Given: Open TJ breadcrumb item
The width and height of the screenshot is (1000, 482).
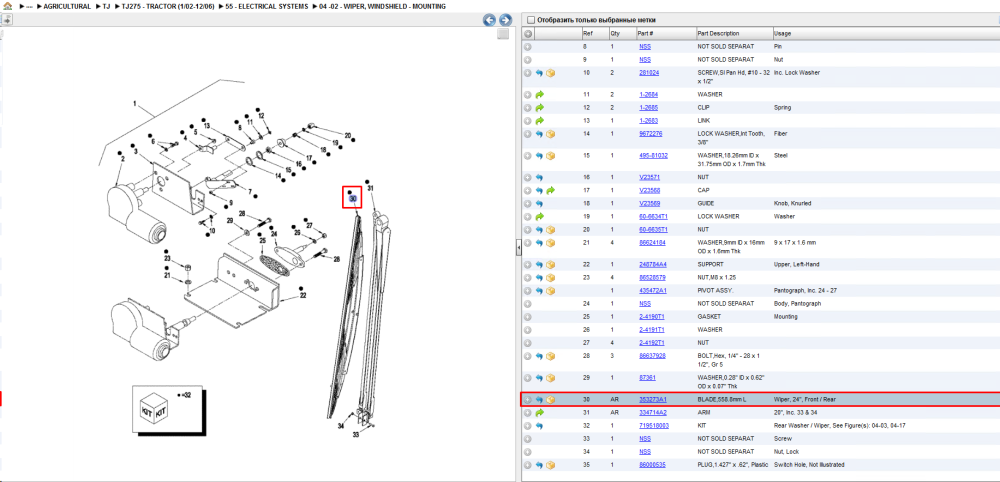Looking at the screenshot, I should pos(107,6).
